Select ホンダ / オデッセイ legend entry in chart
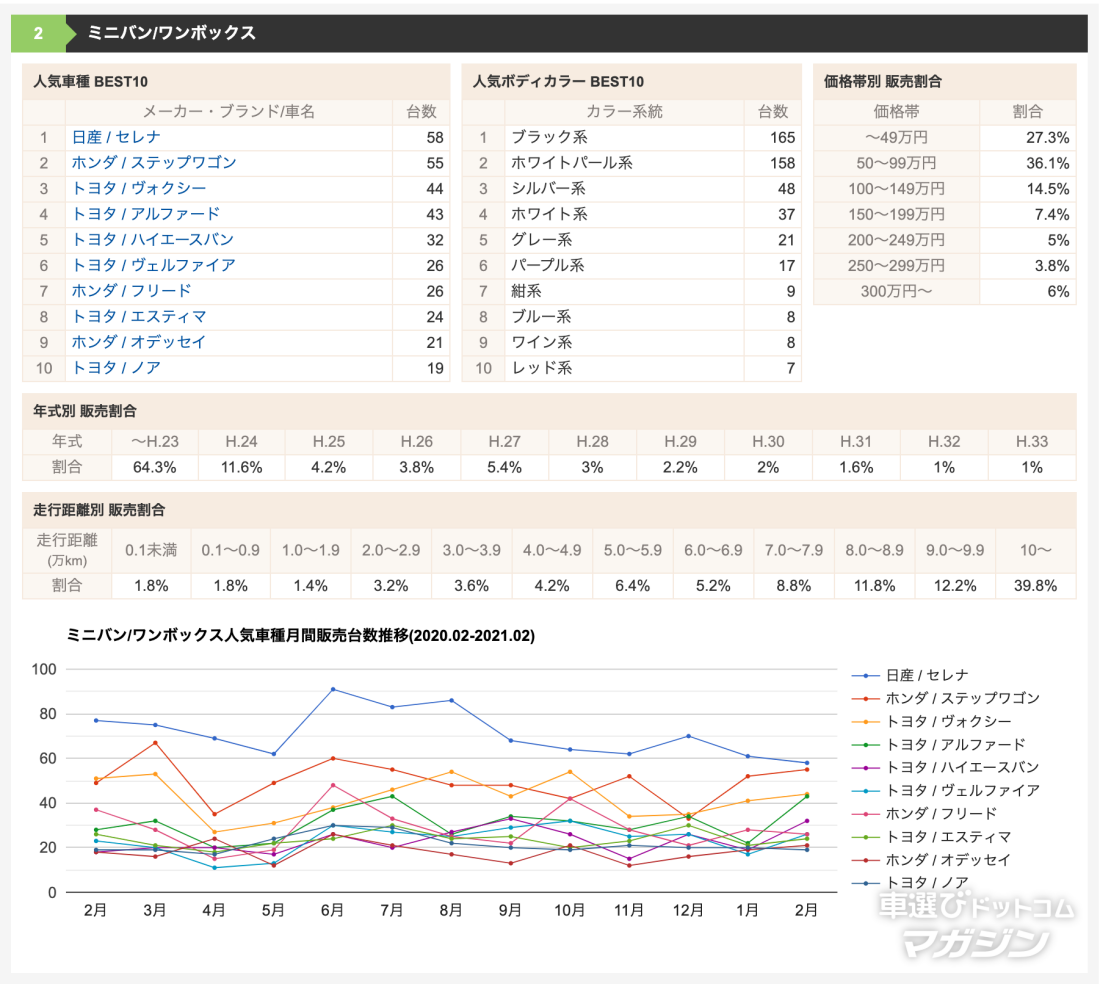Screen dimensions: 1100x984 pyautogui.click(x=948, y=860)
